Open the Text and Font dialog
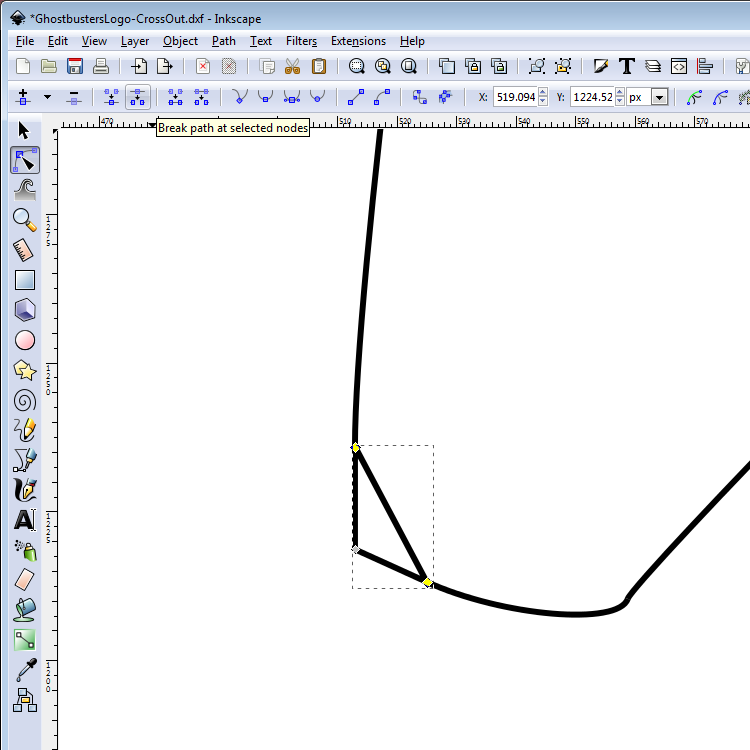 627,66
